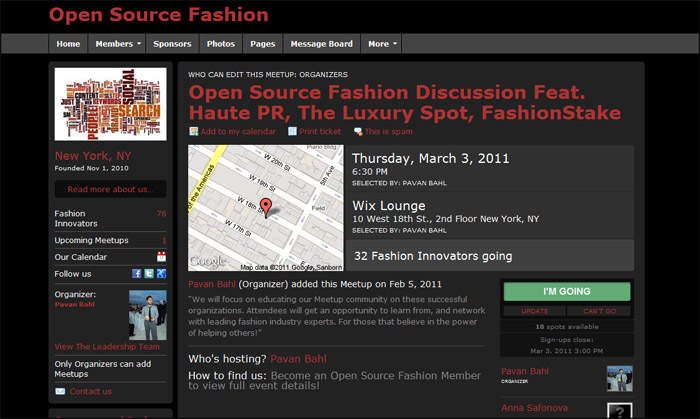Open Our Calendar link
Image resolution: width=700 pixels, height=419 pixels.
81,257
